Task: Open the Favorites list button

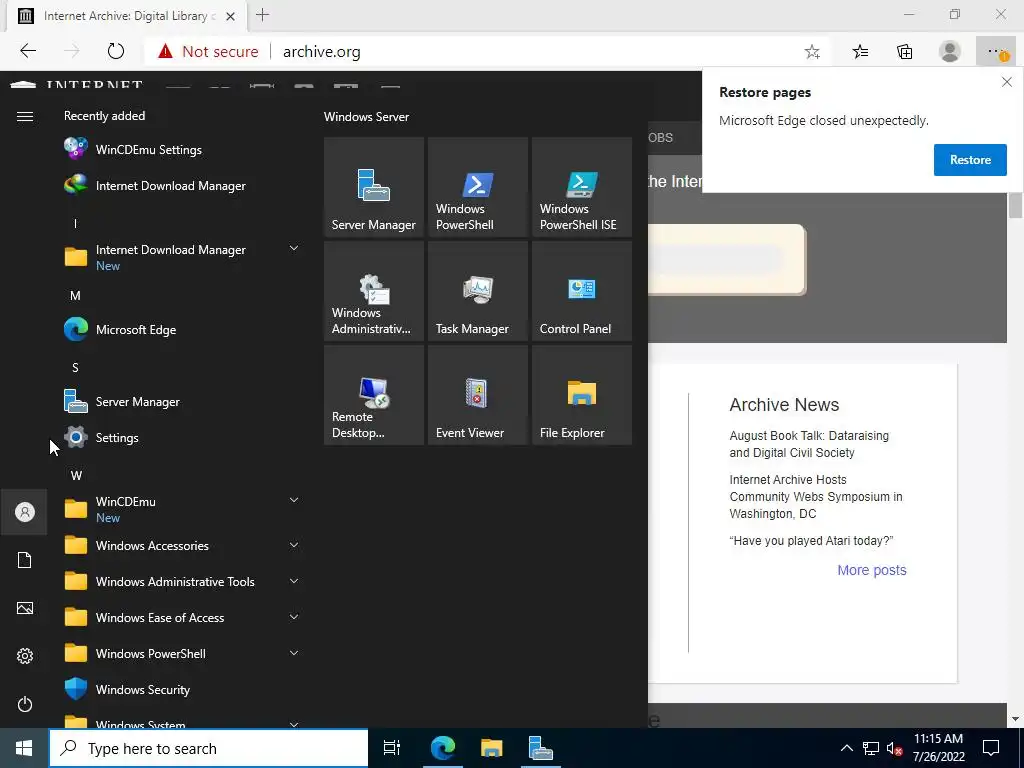Action: coord(860,52)
